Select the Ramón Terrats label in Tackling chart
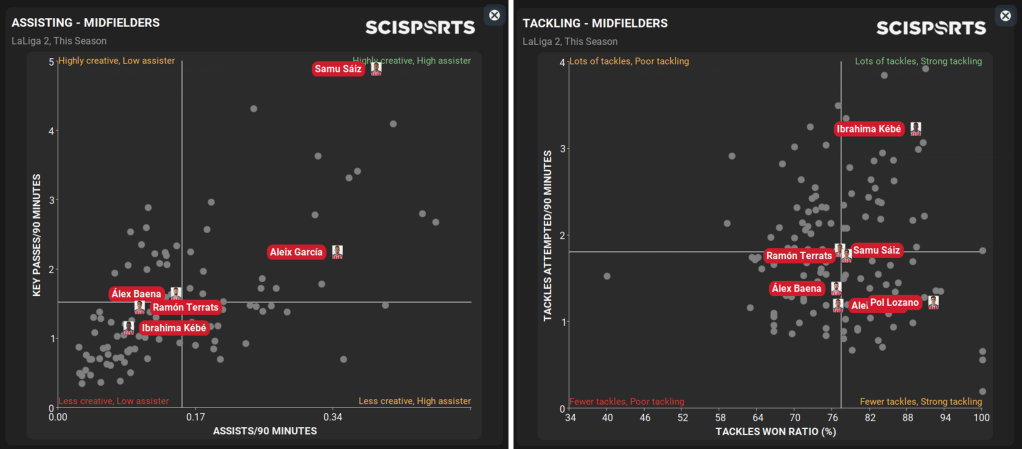Screen dimensions: 1022x449 coord(798,256)
